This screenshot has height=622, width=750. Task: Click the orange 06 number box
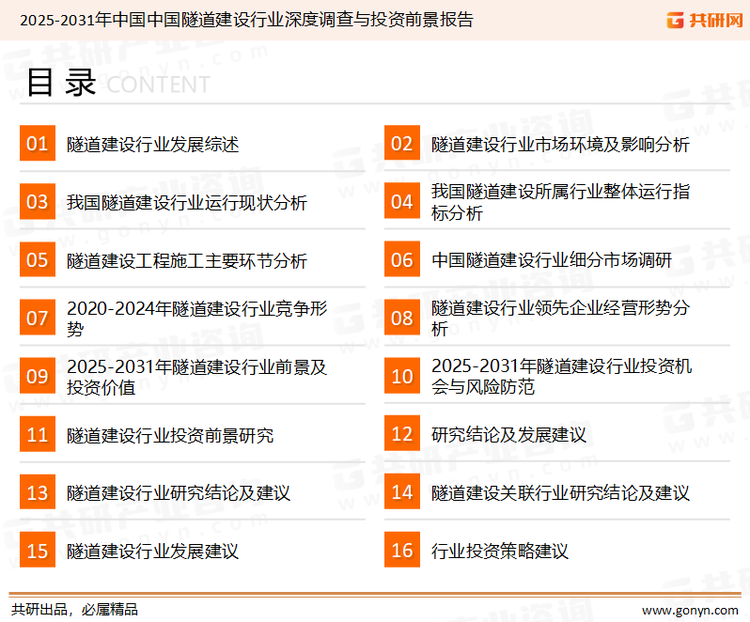[402, 259]
